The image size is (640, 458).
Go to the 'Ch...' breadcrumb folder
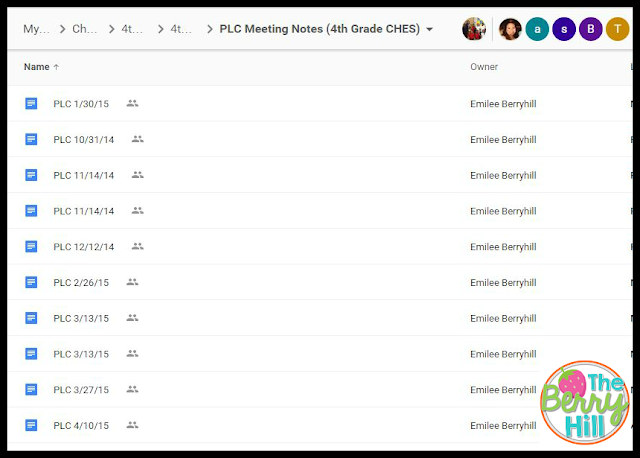point(85,29)
